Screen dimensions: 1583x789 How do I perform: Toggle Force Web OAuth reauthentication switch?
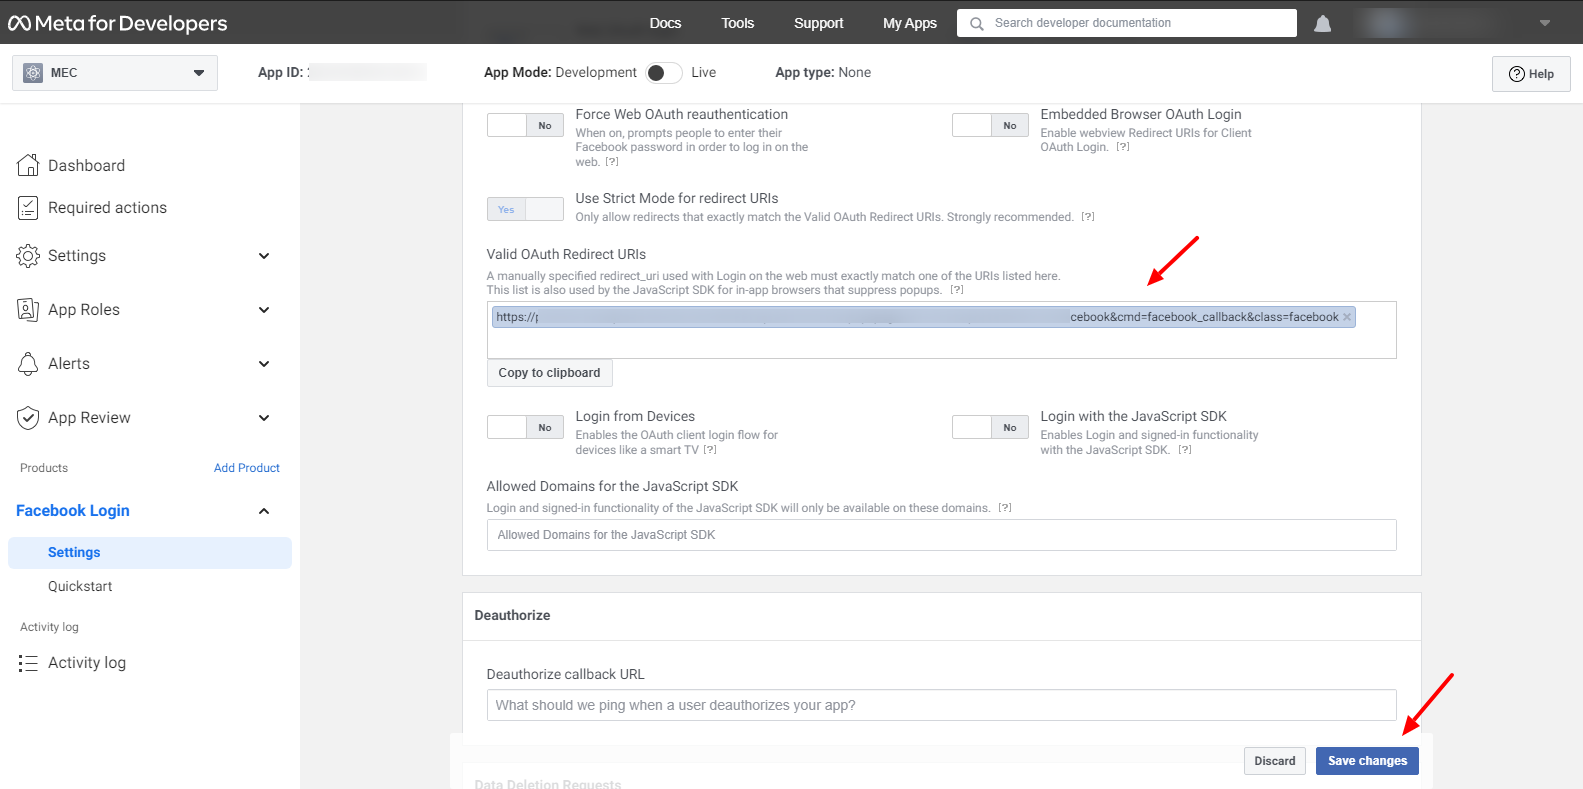(525, 125)
